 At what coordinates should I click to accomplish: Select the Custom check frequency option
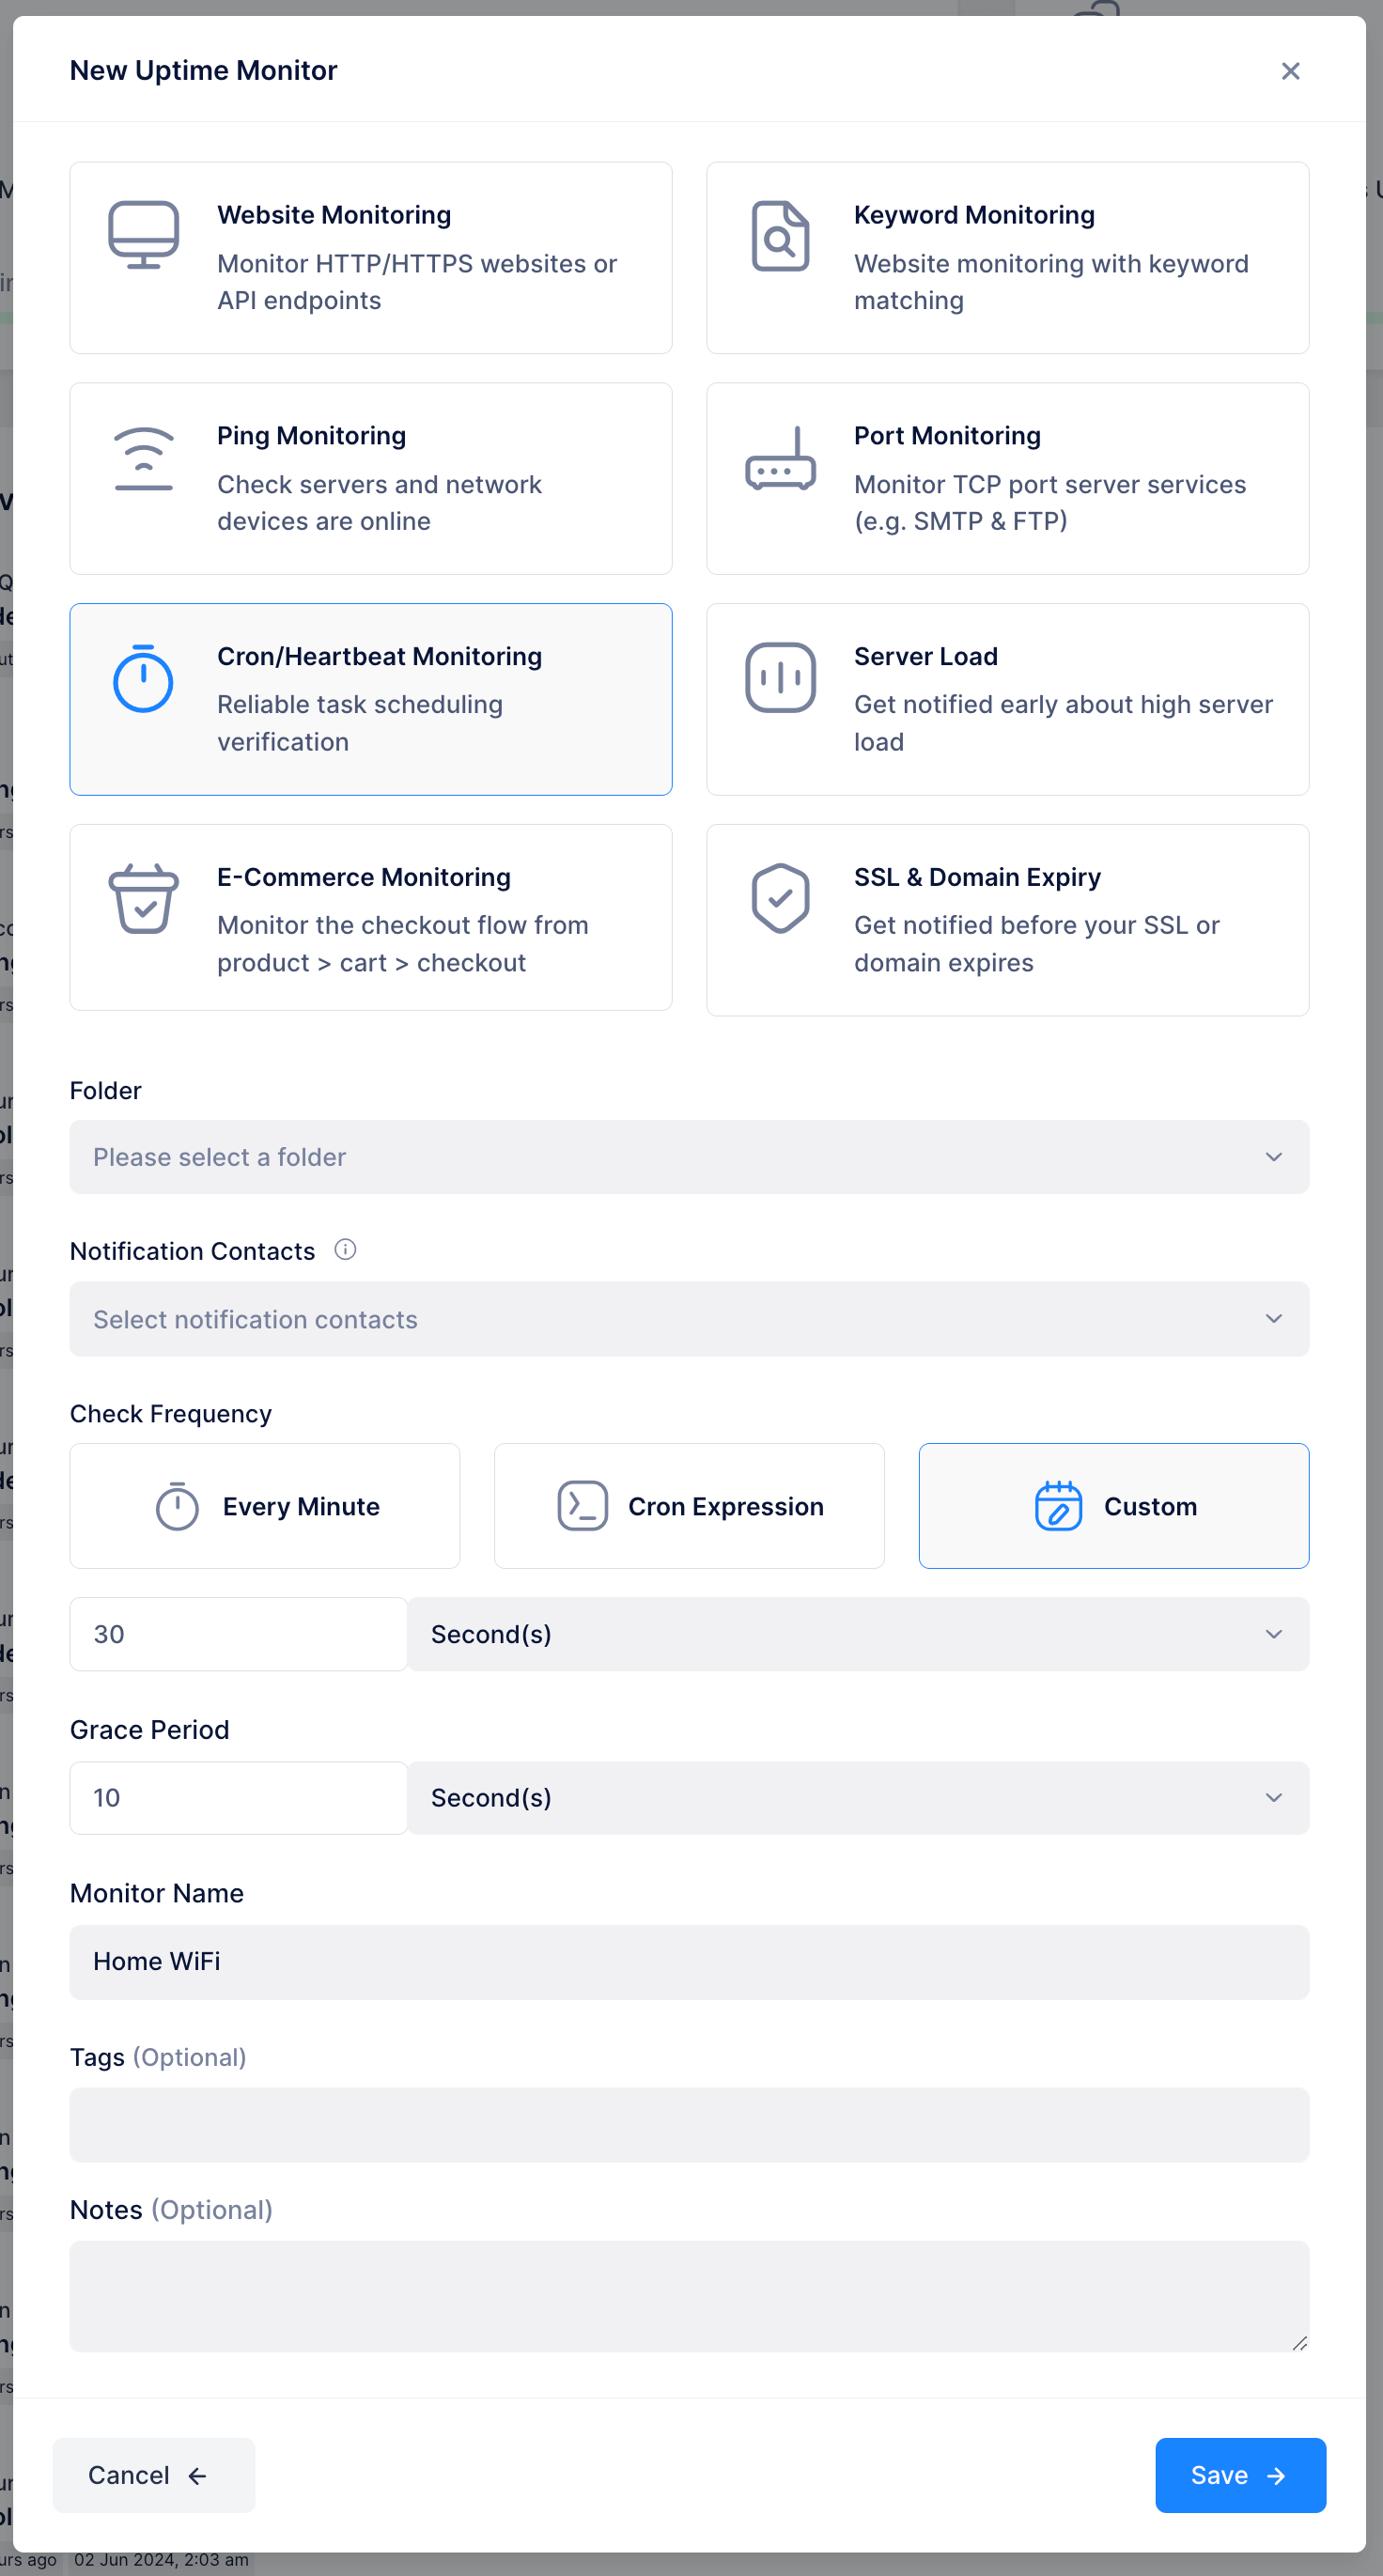tap(1113, 1506)
